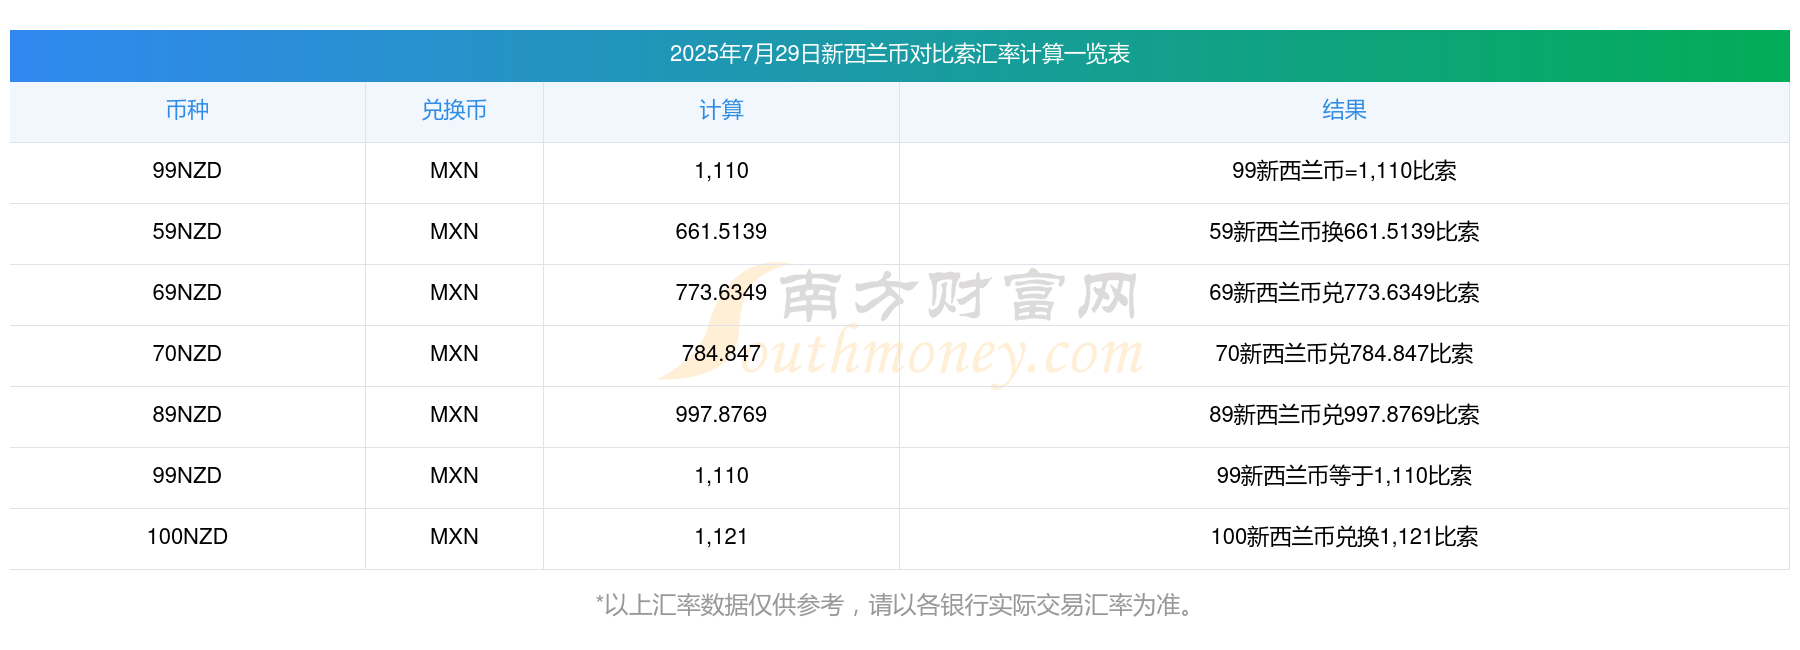Screen dimensions: 1800x650
Task: Select the 结果 column header
Action: 1344,110
